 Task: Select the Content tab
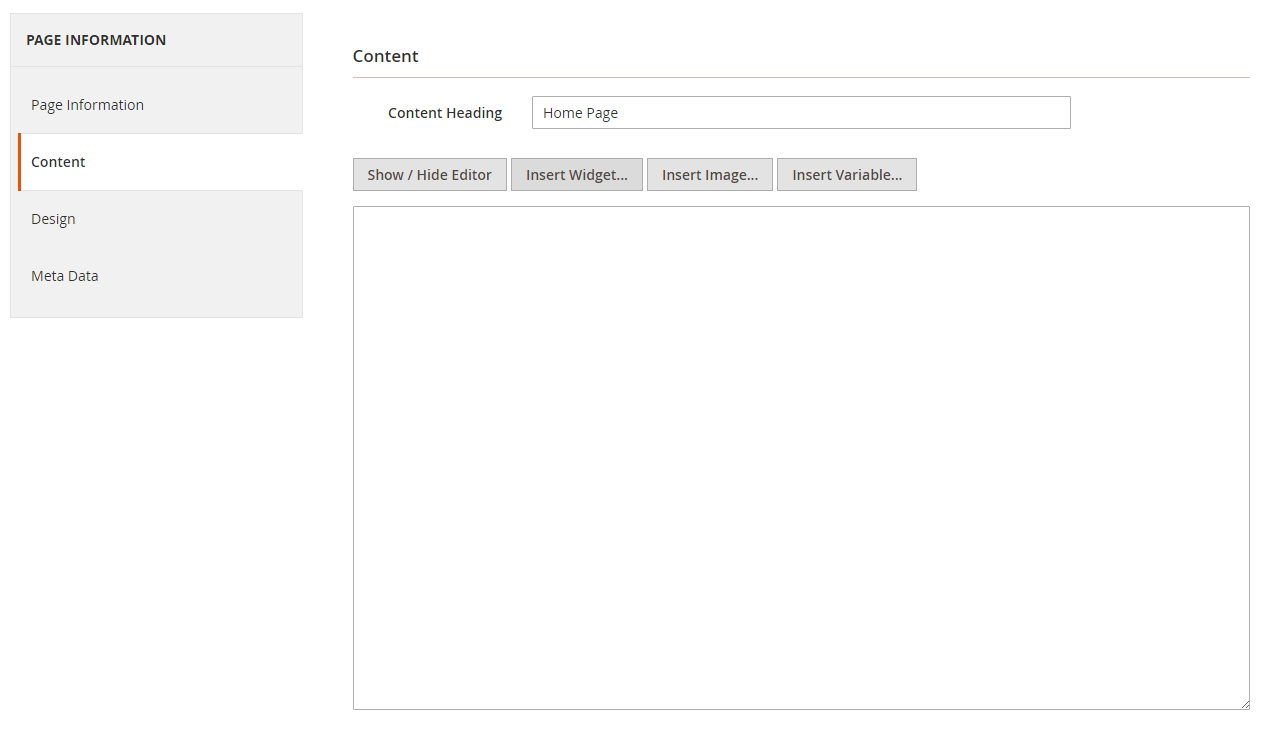[x=160, y=162]
